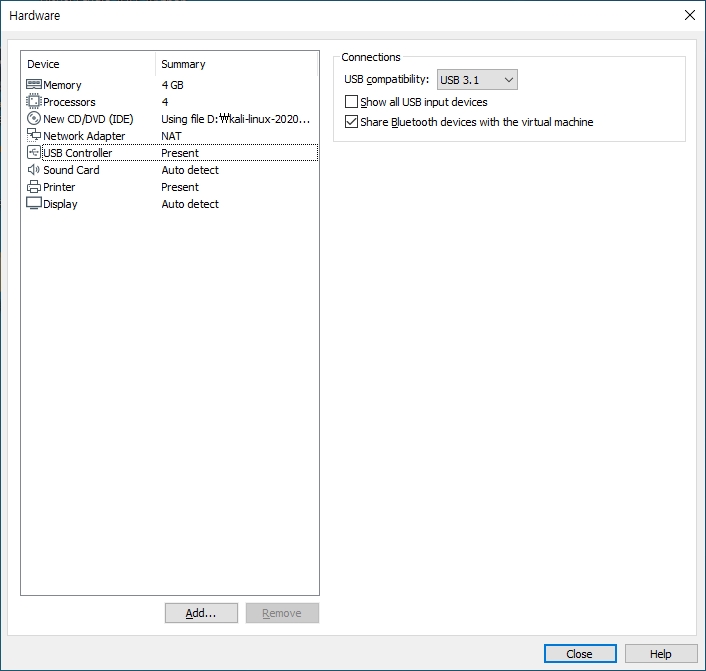
Task: Click the X to close Hardware window
Action: (x=689, y=15)
